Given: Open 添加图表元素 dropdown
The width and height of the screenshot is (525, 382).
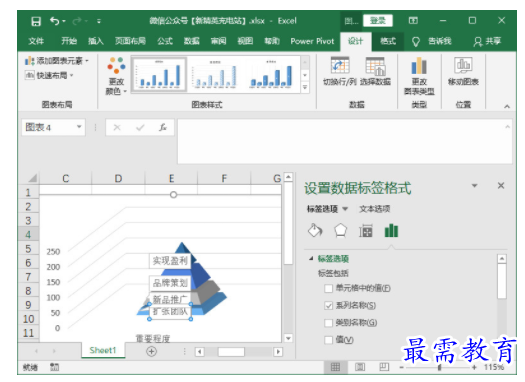Looking at the screenshot, I should coord(57,61).
